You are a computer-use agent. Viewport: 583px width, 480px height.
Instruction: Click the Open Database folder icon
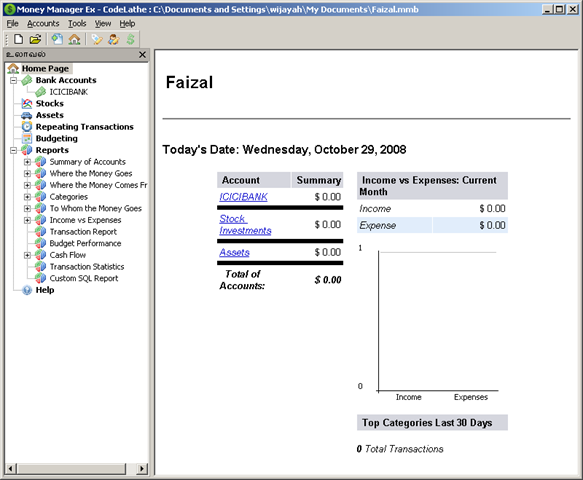[35, 39]
